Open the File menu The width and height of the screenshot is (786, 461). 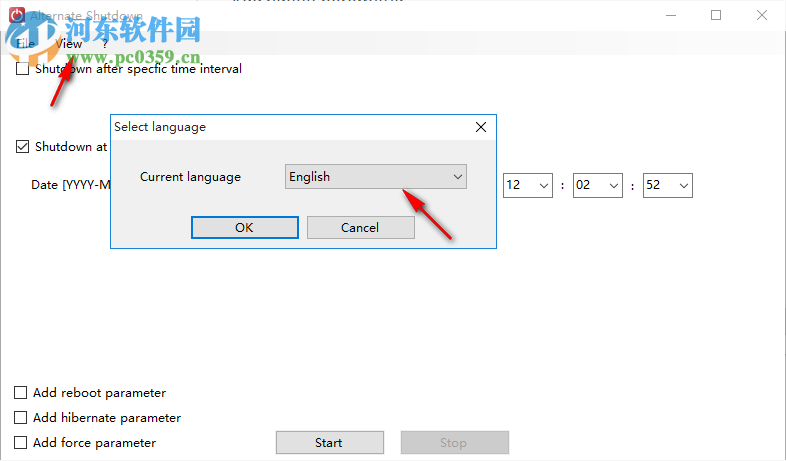[26, 44]
